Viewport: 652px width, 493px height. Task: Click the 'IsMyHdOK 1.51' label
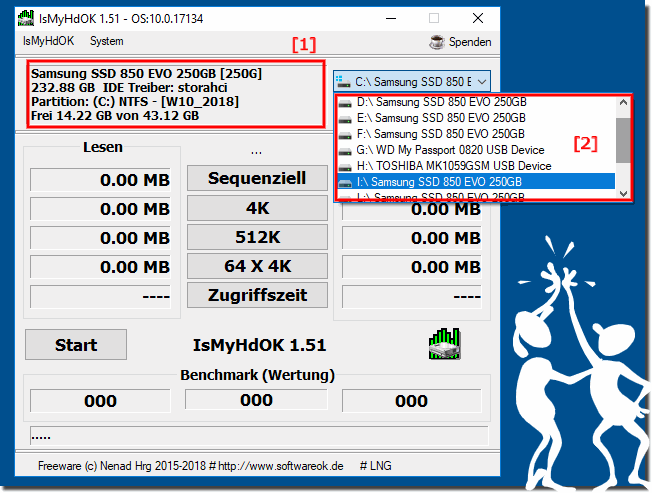click(259, 345)
